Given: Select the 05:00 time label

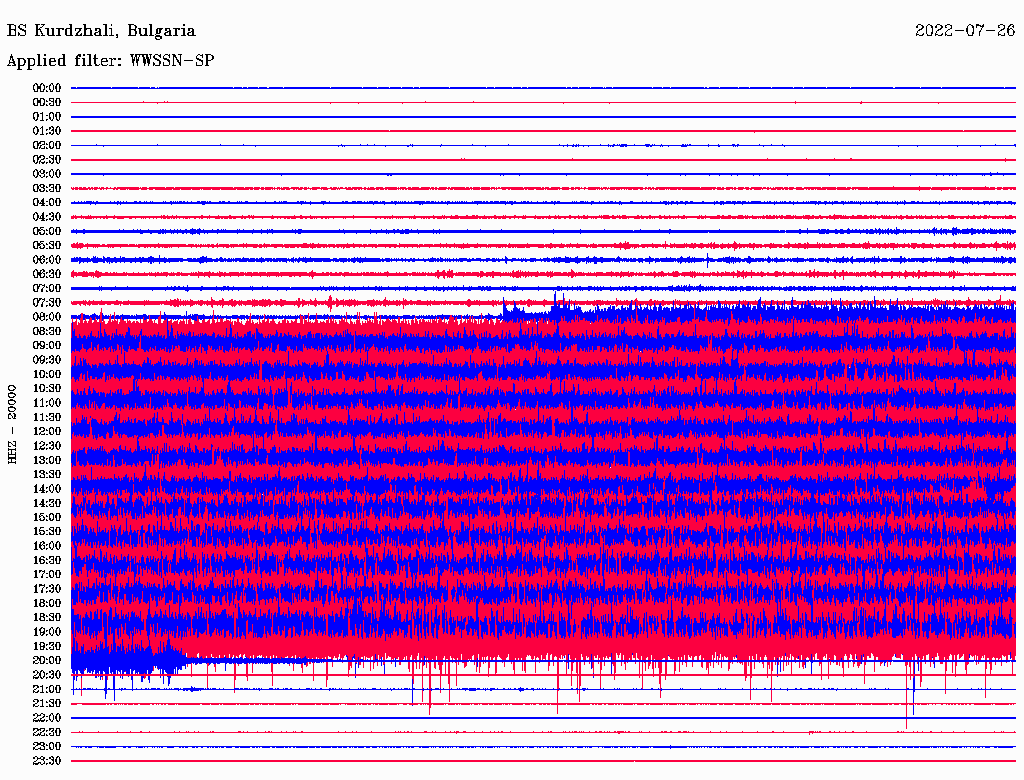Looking at the screenshot, I should click(x=47, y=231).
